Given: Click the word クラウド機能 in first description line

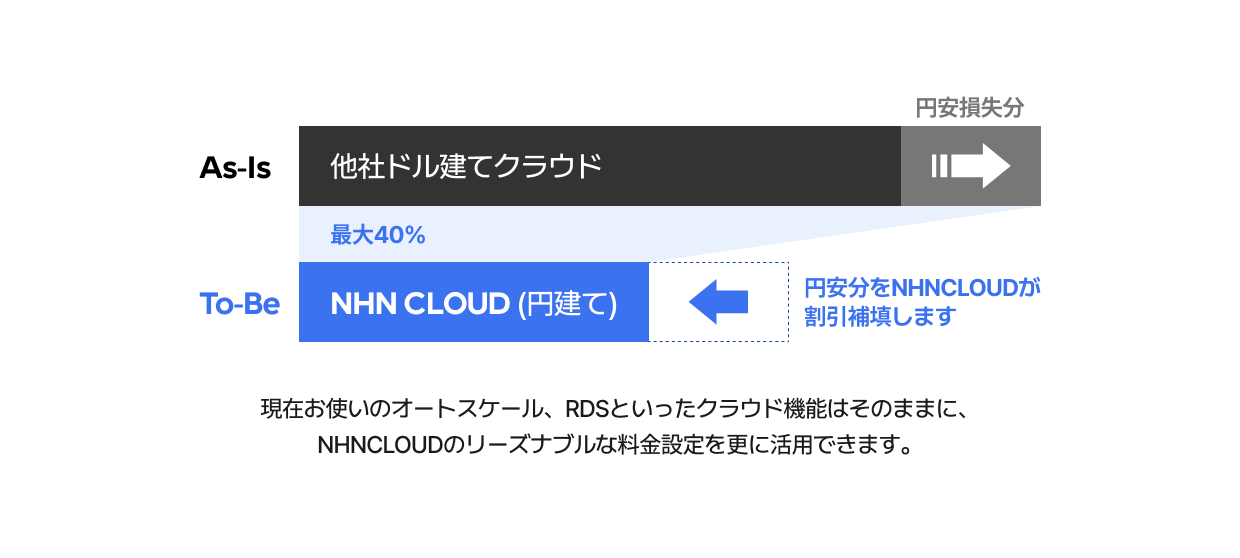Looking at the screenshot, I should coord(760,409).
